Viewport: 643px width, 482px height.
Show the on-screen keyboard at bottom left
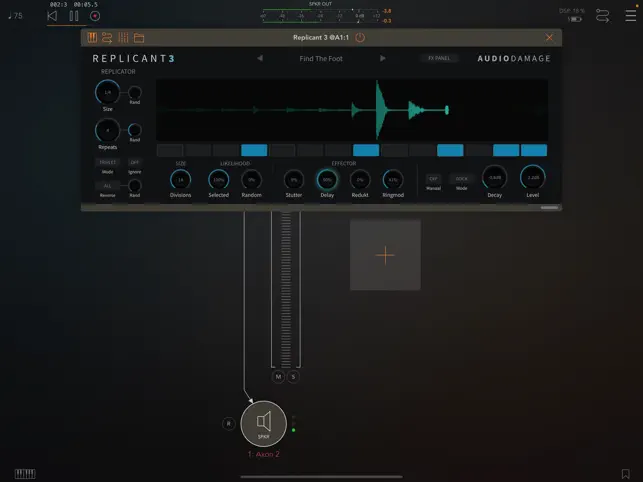pyautogui.click(x=25, y=474)
